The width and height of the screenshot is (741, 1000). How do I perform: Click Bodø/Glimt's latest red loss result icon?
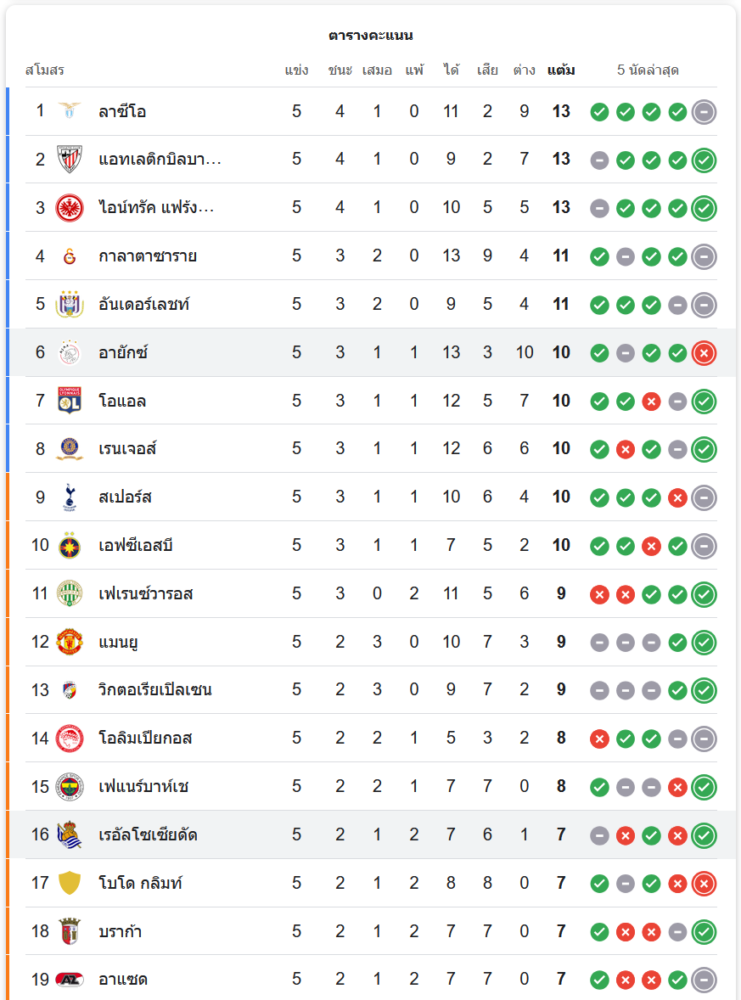[704, 883]
